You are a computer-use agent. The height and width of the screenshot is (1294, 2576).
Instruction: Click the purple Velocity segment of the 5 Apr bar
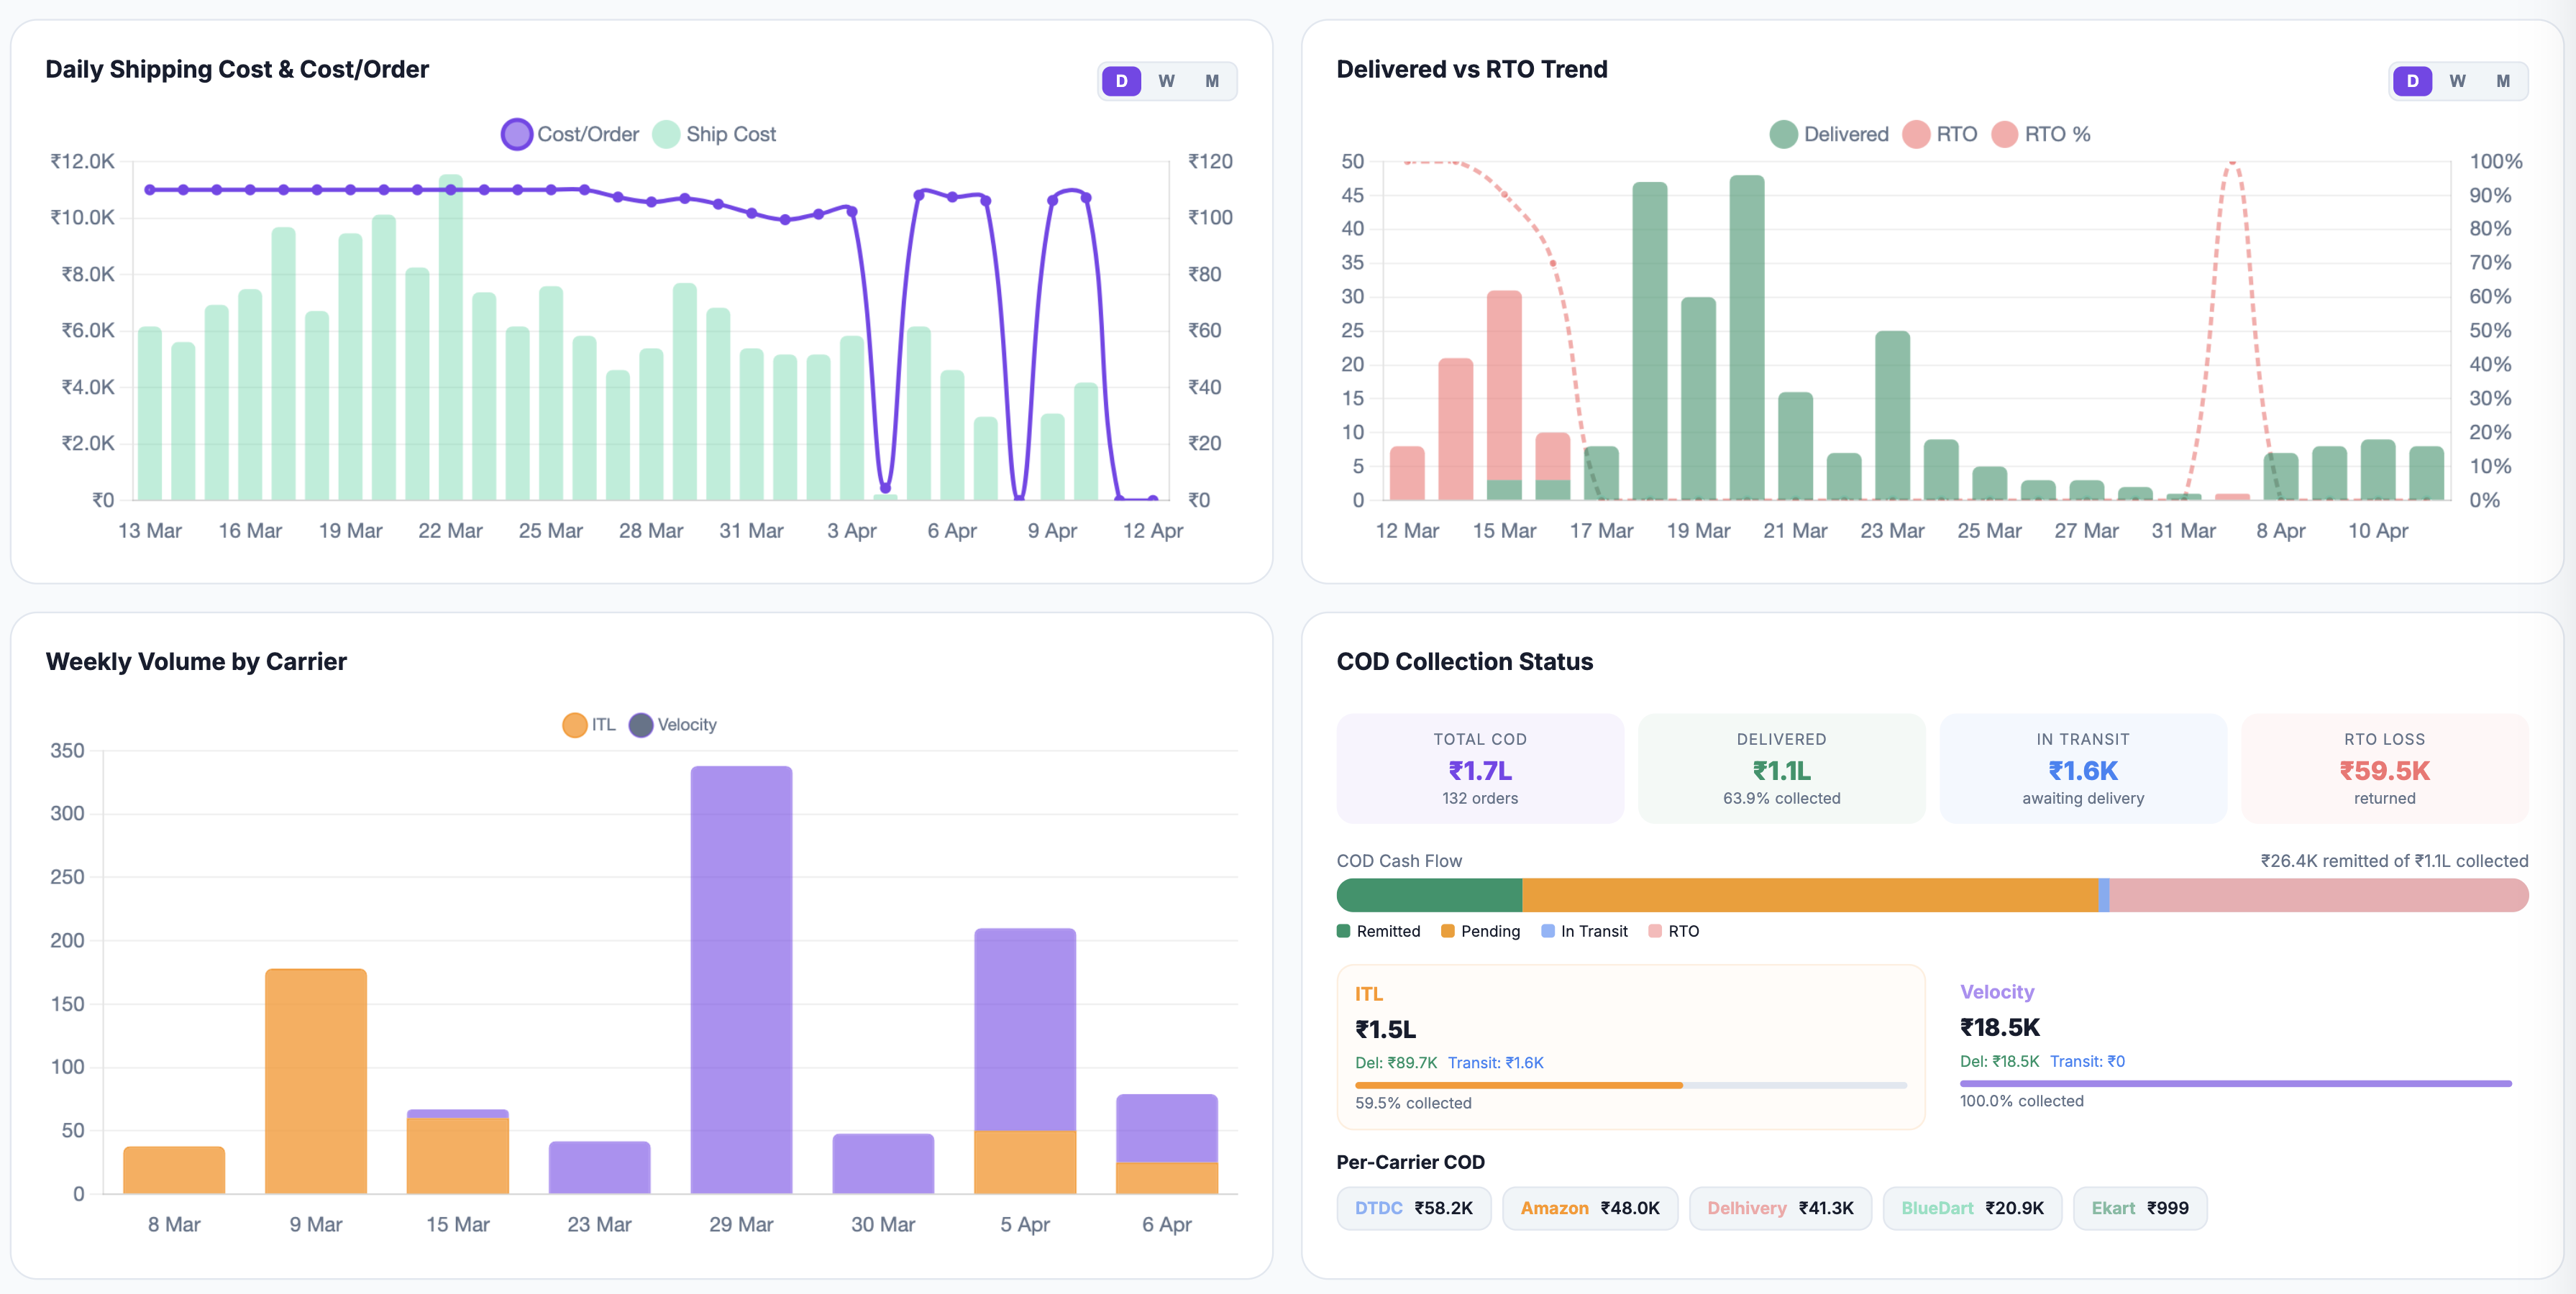[x=1025, y=1030]
